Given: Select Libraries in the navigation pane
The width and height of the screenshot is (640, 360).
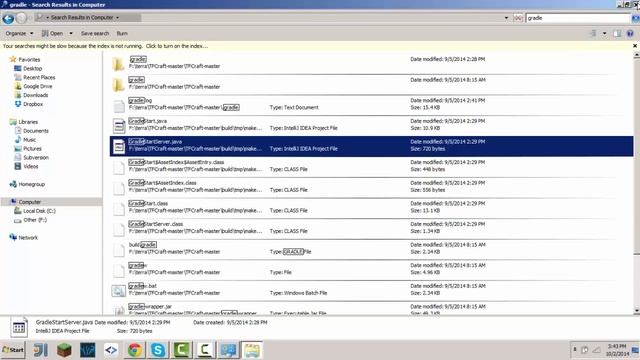Looking at the screenshot, I should pos(28,122).
